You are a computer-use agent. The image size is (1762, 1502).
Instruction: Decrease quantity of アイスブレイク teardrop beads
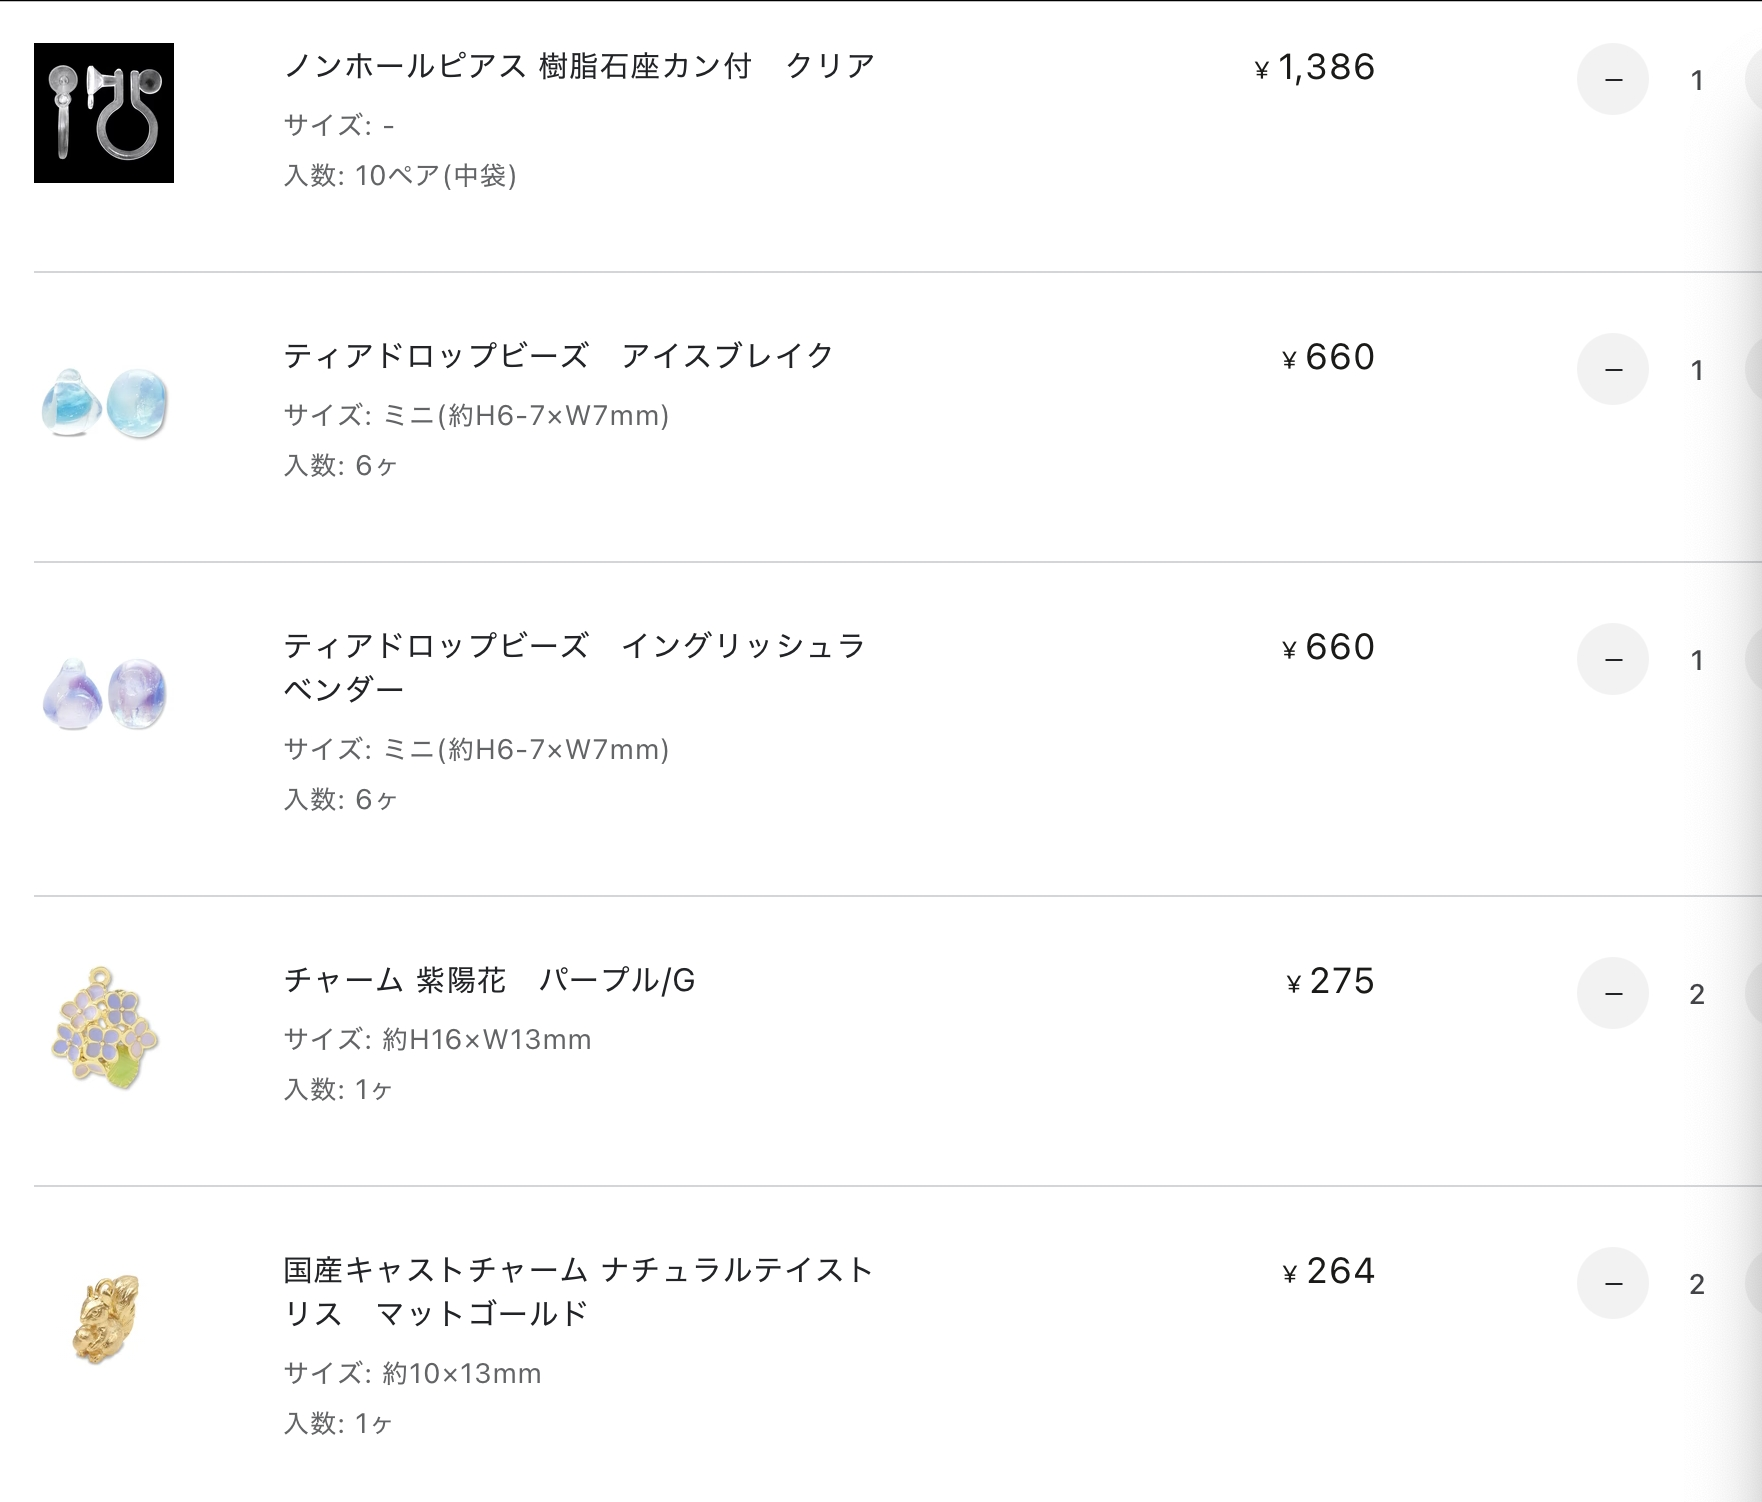pos(1613,369)
